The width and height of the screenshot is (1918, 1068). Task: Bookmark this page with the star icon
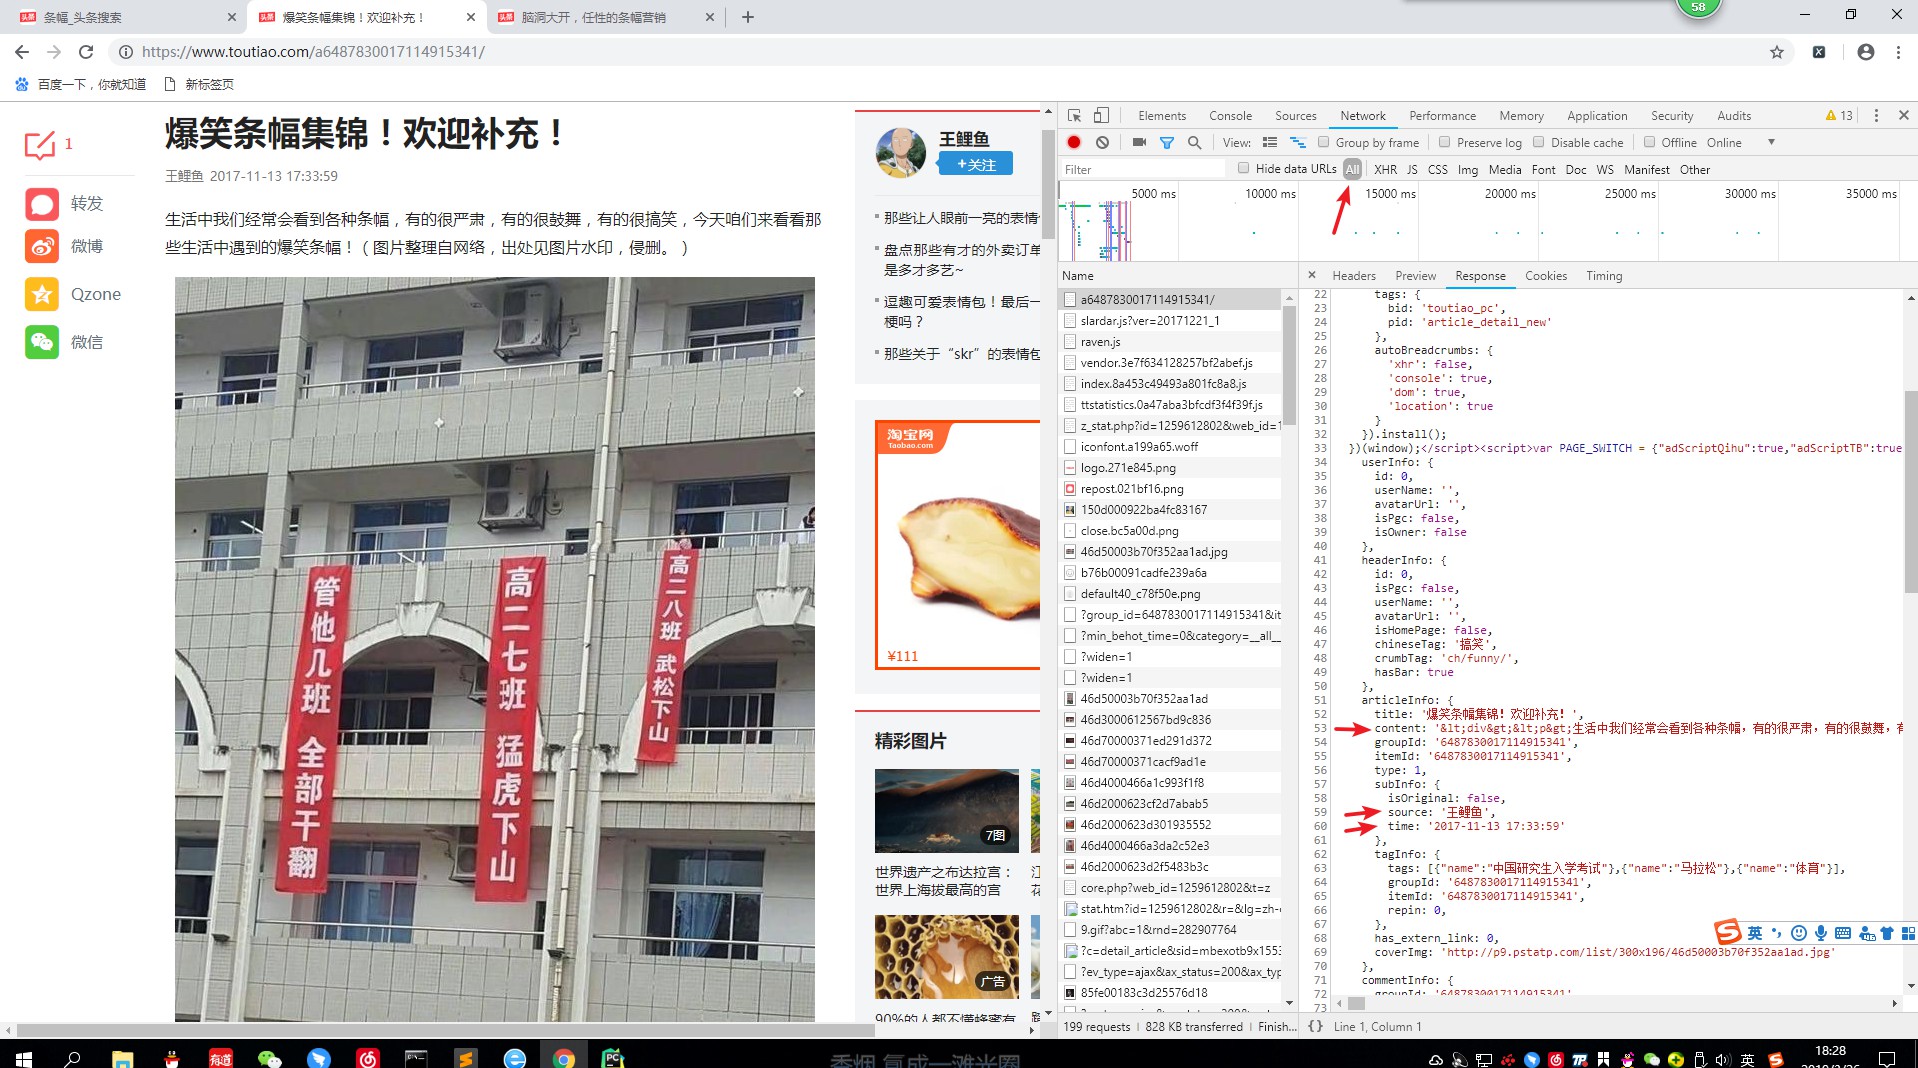[x=1777, y=52]
